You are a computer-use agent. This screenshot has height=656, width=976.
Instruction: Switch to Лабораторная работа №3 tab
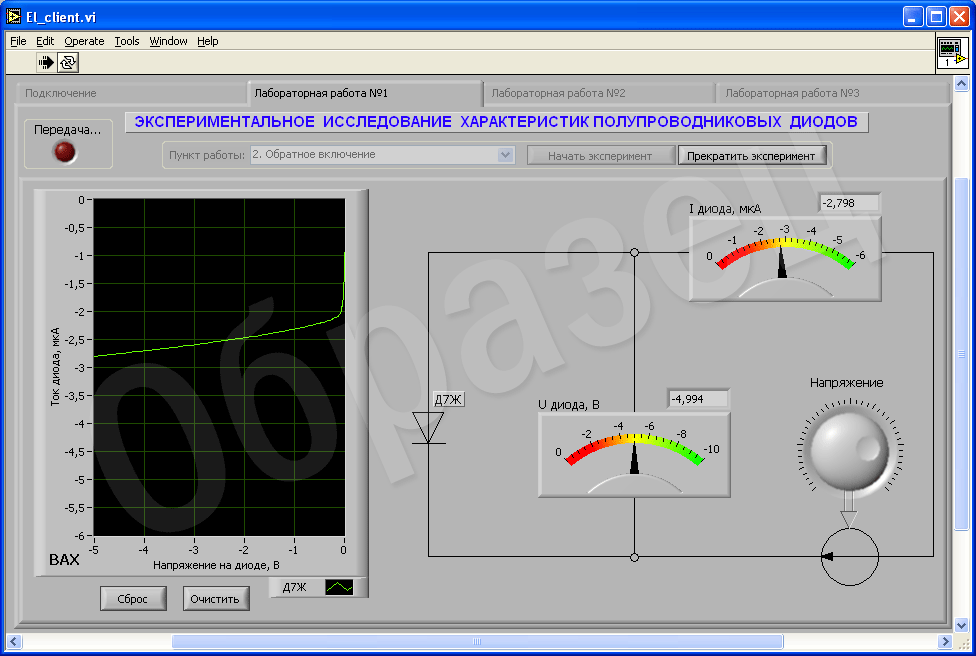(x=832, y=93)
